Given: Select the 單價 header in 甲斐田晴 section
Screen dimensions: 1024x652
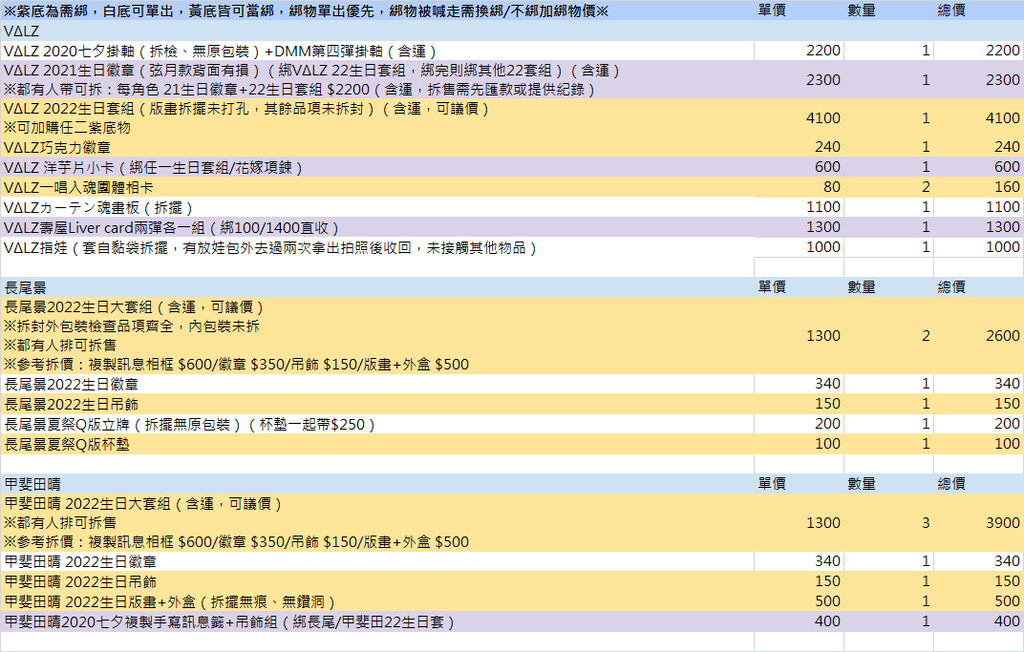Looking at the screenshot, I should (772, 483).
